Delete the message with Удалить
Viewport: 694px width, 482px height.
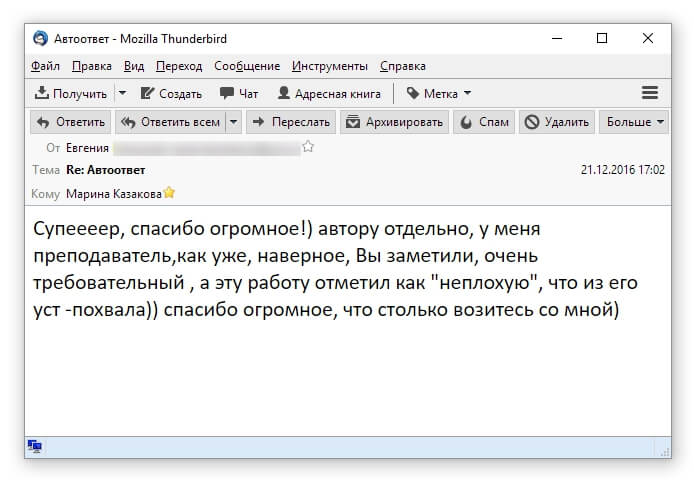click(557, 122)
